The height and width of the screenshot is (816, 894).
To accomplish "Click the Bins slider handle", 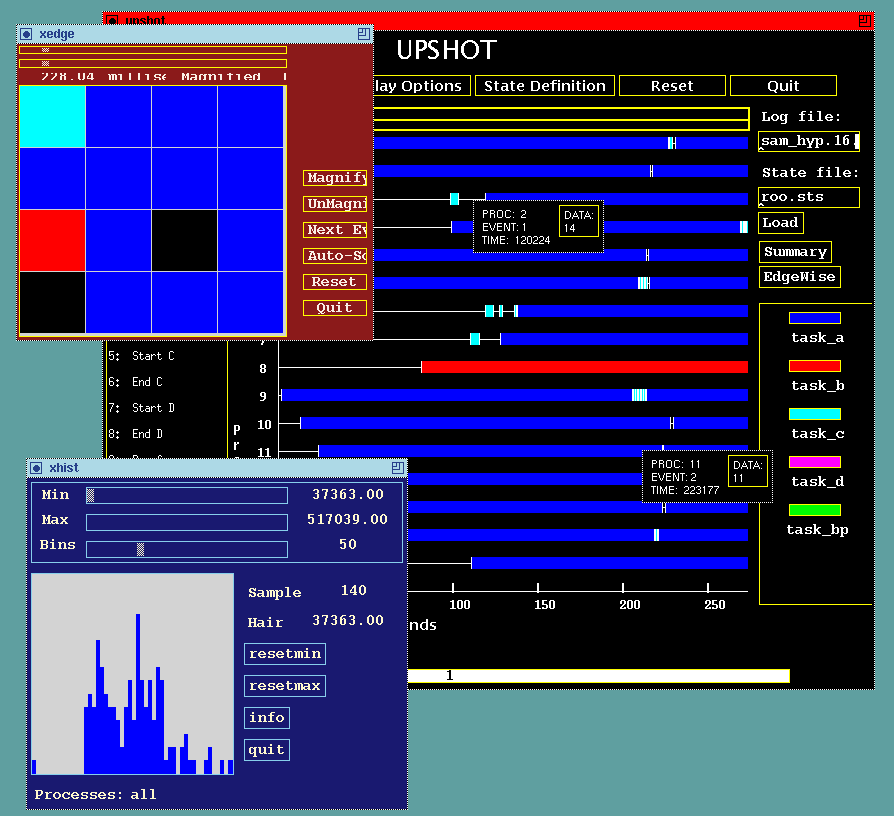I will click(141, 549).
